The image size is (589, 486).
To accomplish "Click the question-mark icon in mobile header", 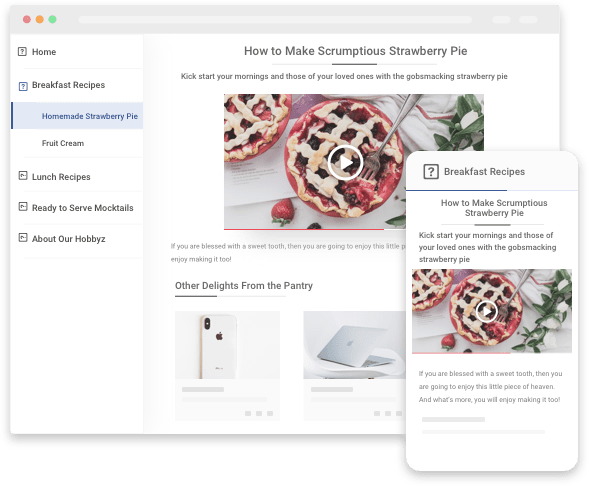I will (431, 172).
